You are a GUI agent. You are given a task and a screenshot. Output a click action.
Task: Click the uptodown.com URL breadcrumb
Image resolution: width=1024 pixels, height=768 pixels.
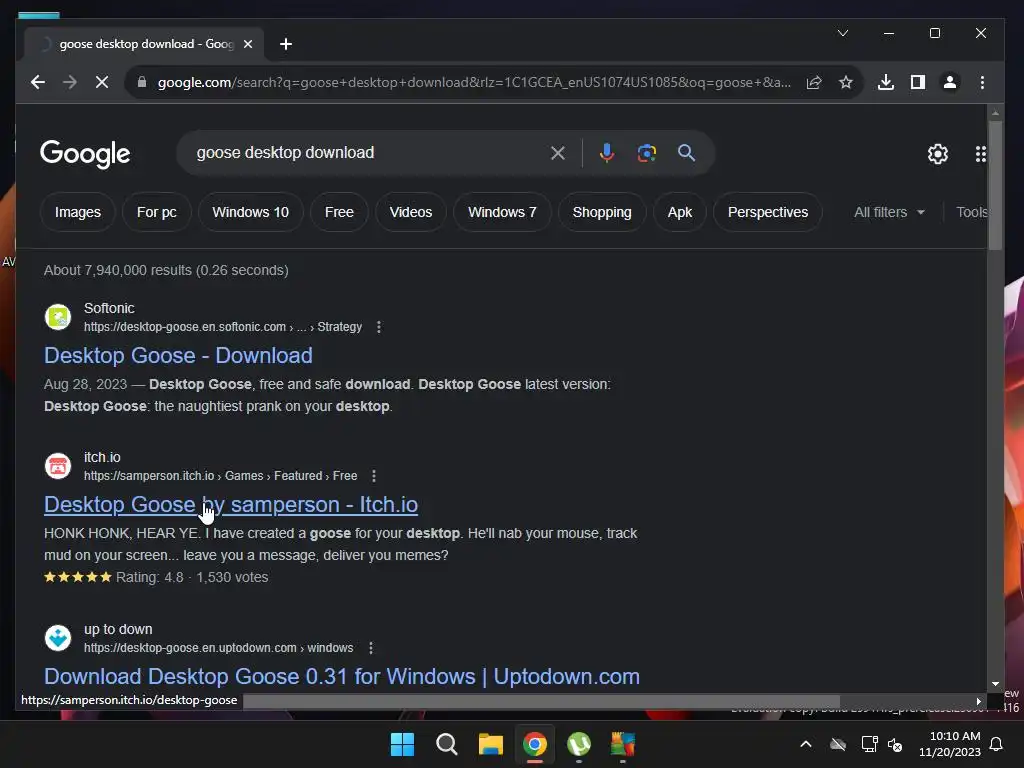(x=219, y=648)
